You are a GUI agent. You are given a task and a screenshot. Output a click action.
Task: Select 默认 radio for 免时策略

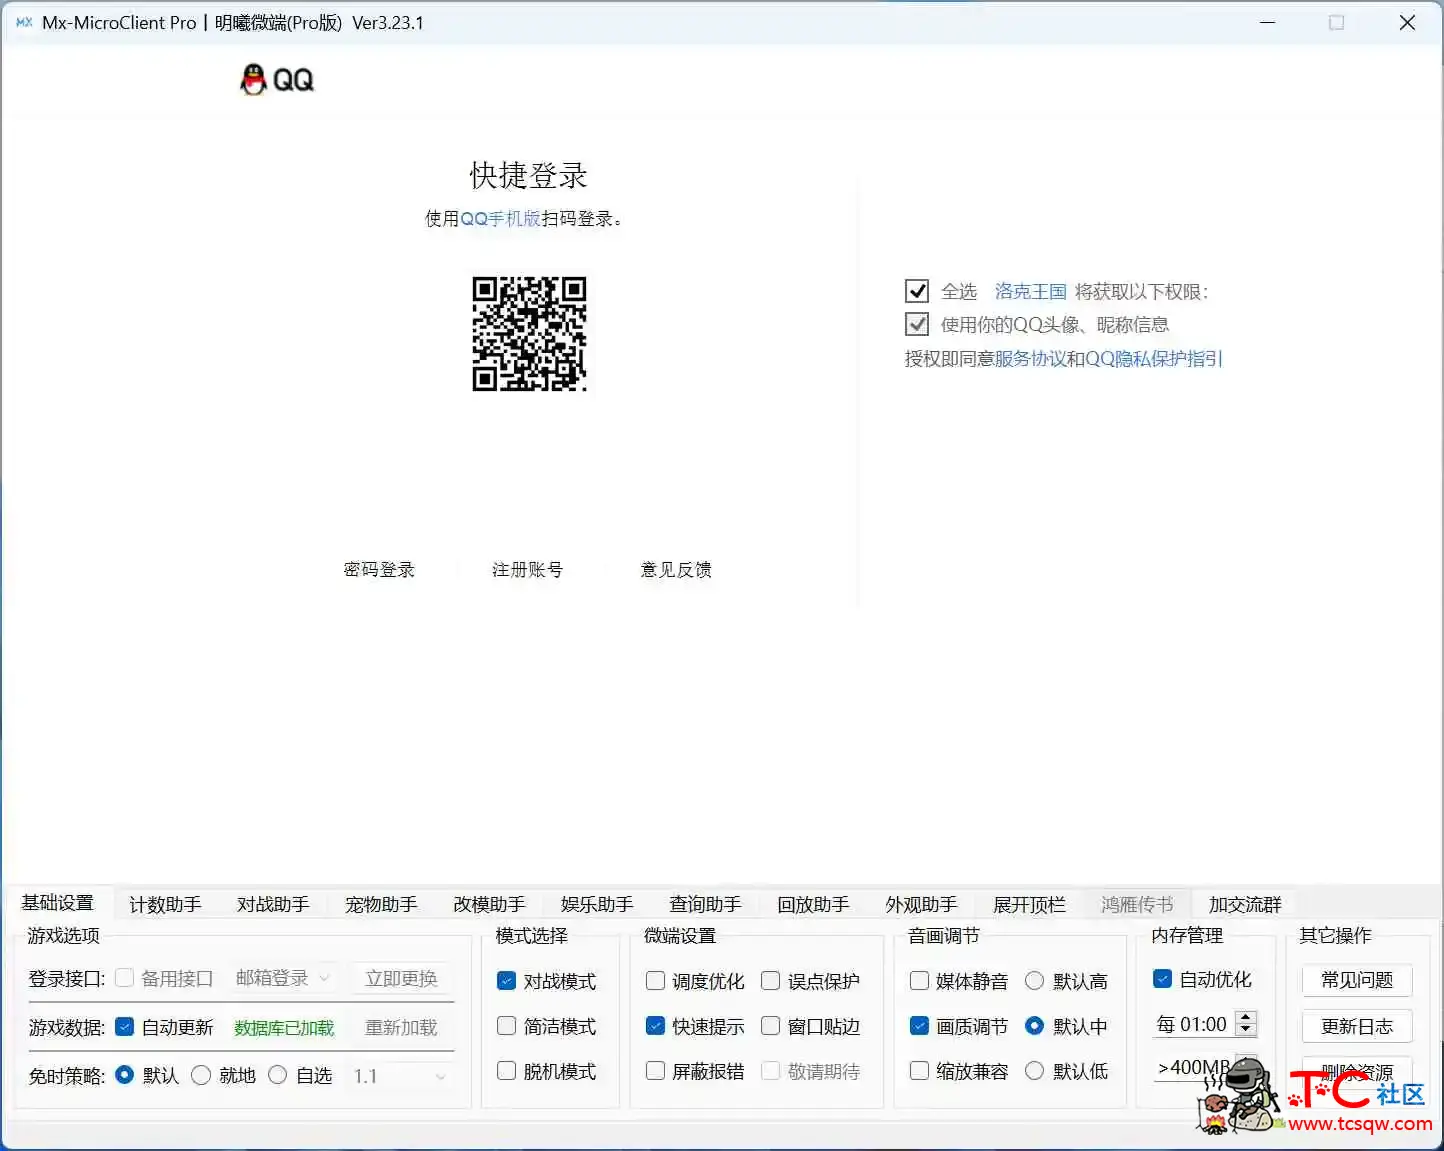pos(125,1075)
